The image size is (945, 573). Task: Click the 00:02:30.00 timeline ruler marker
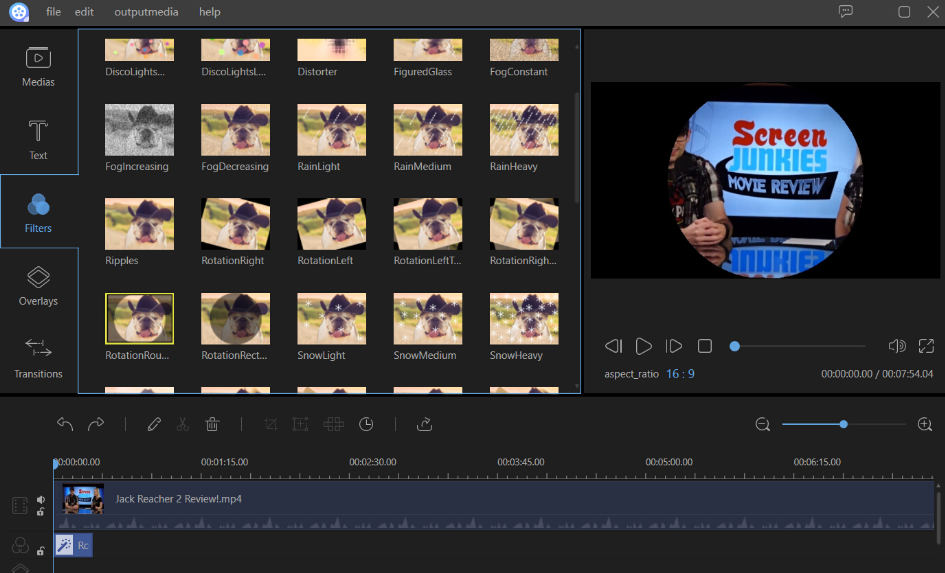(x=372, y=462)
